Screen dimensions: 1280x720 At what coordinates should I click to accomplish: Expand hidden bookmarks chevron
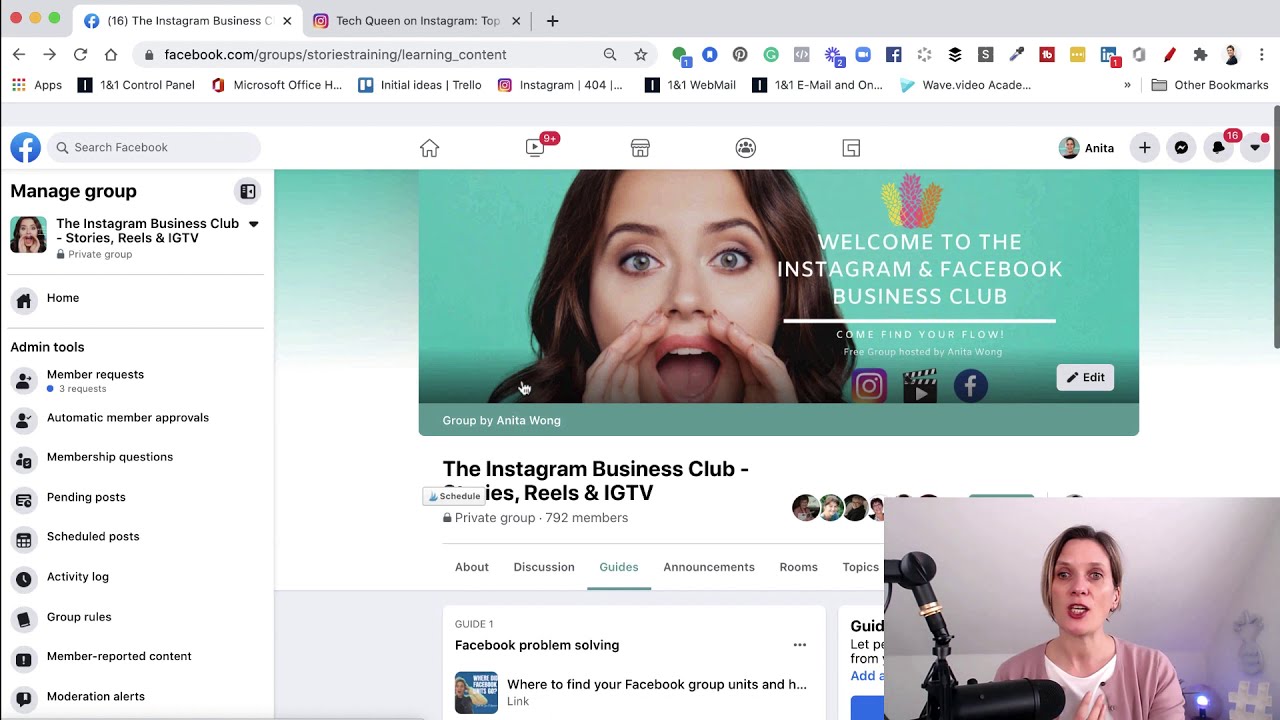point(1127,85)
